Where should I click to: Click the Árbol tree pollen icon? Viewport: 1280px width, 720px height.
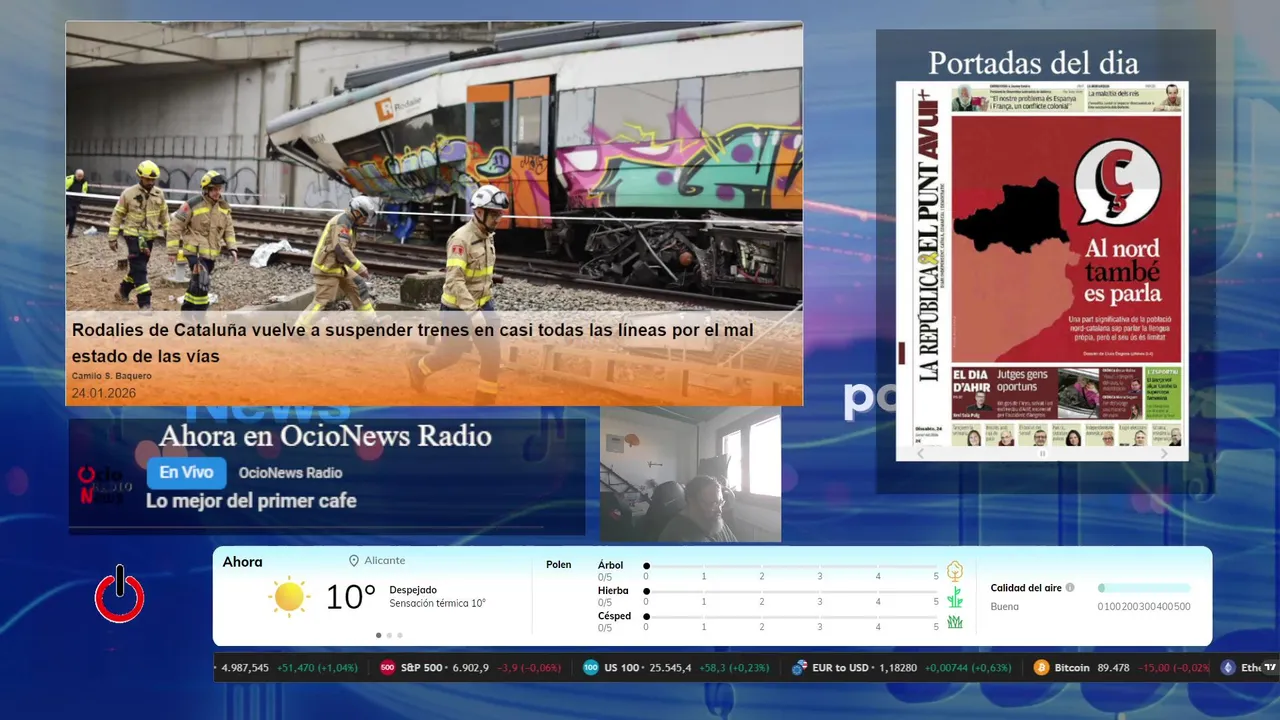click(955, 571)
